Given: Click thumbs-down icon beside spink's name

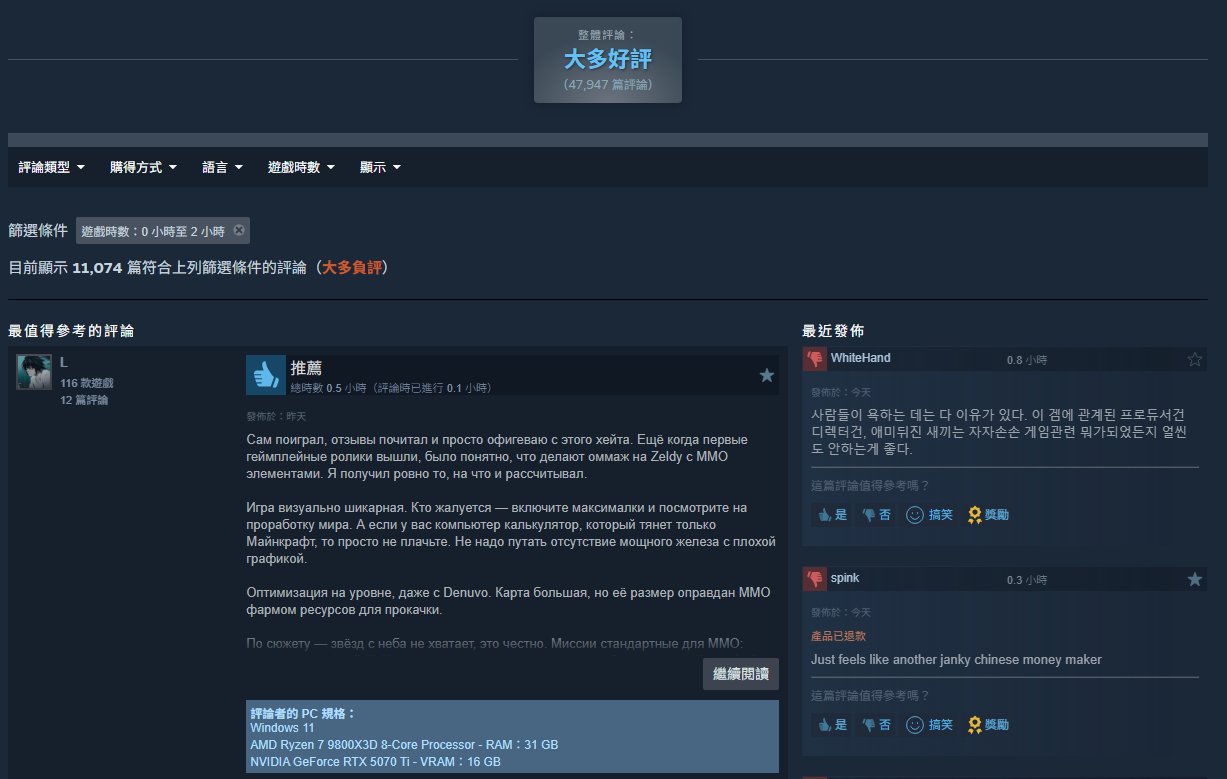Looking at the screenshot, I should click(815, 579).
